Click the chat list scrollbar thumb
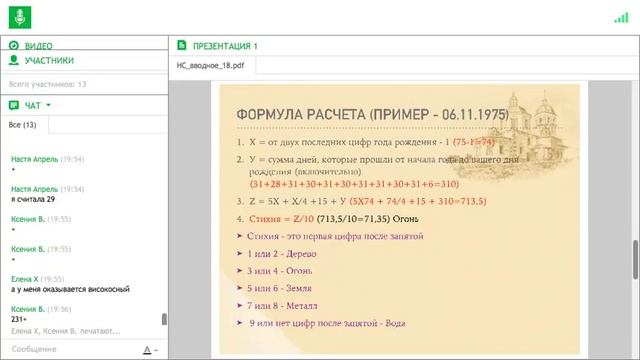 [164, 319]
